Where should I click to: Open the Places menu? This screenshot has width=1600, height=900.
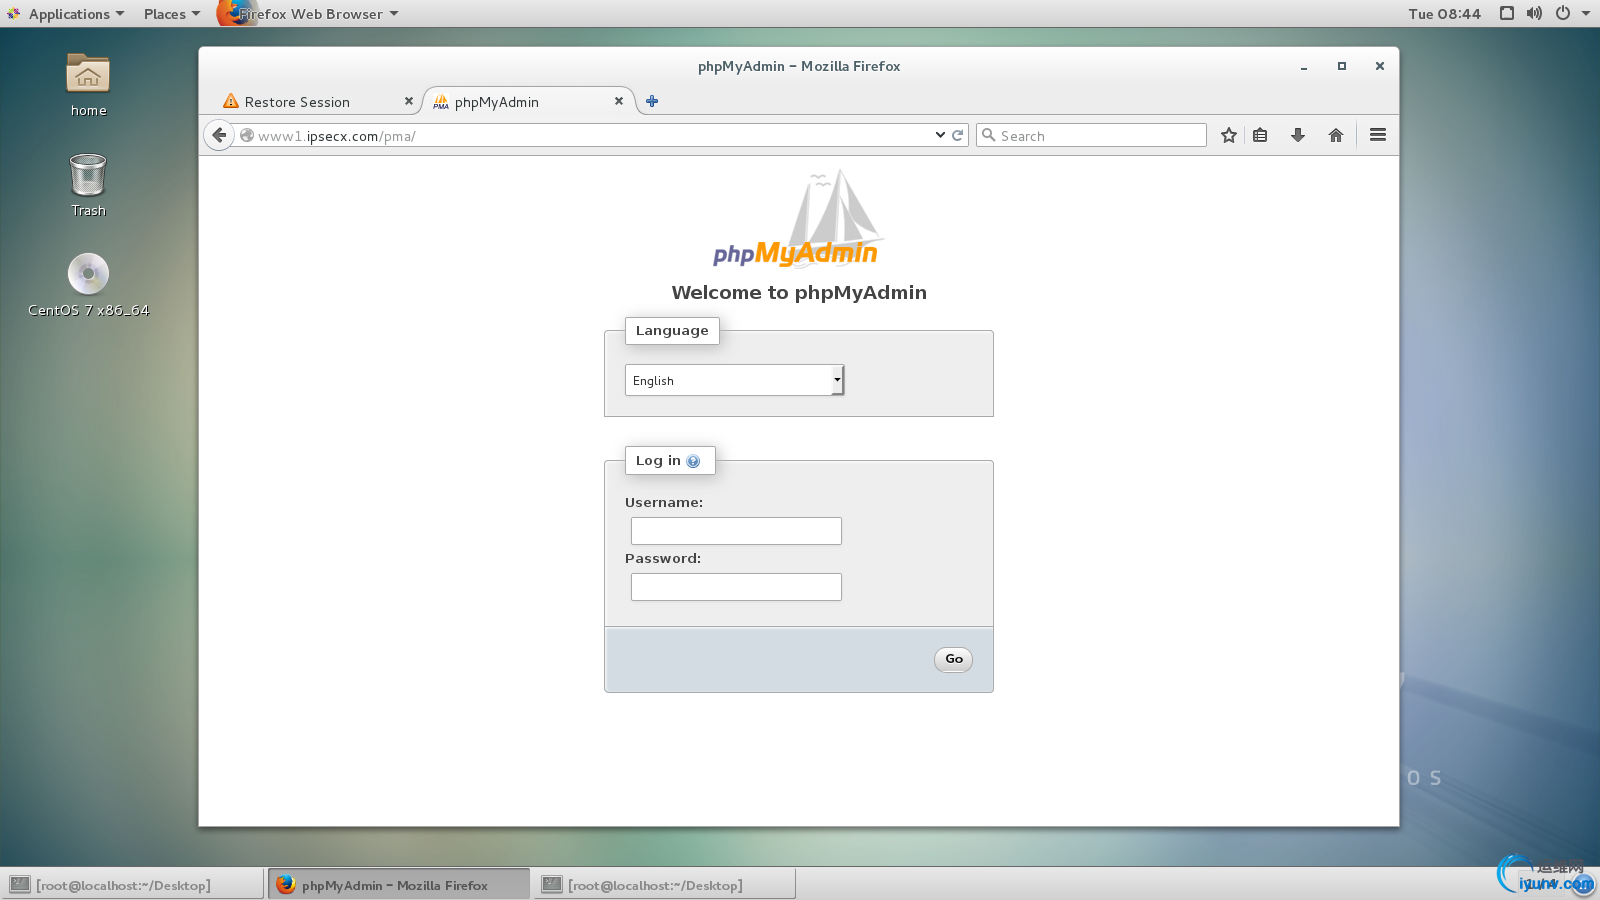coord(171,14)
